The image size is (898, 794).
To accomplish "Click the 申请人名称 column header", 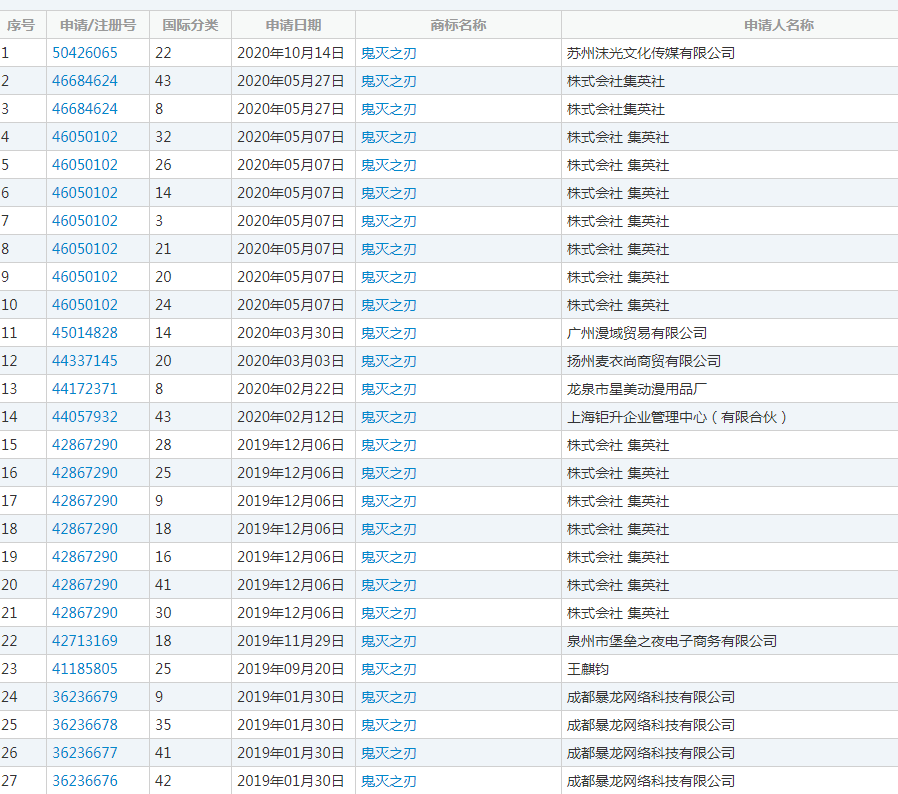I will click(x=729, y=25).
